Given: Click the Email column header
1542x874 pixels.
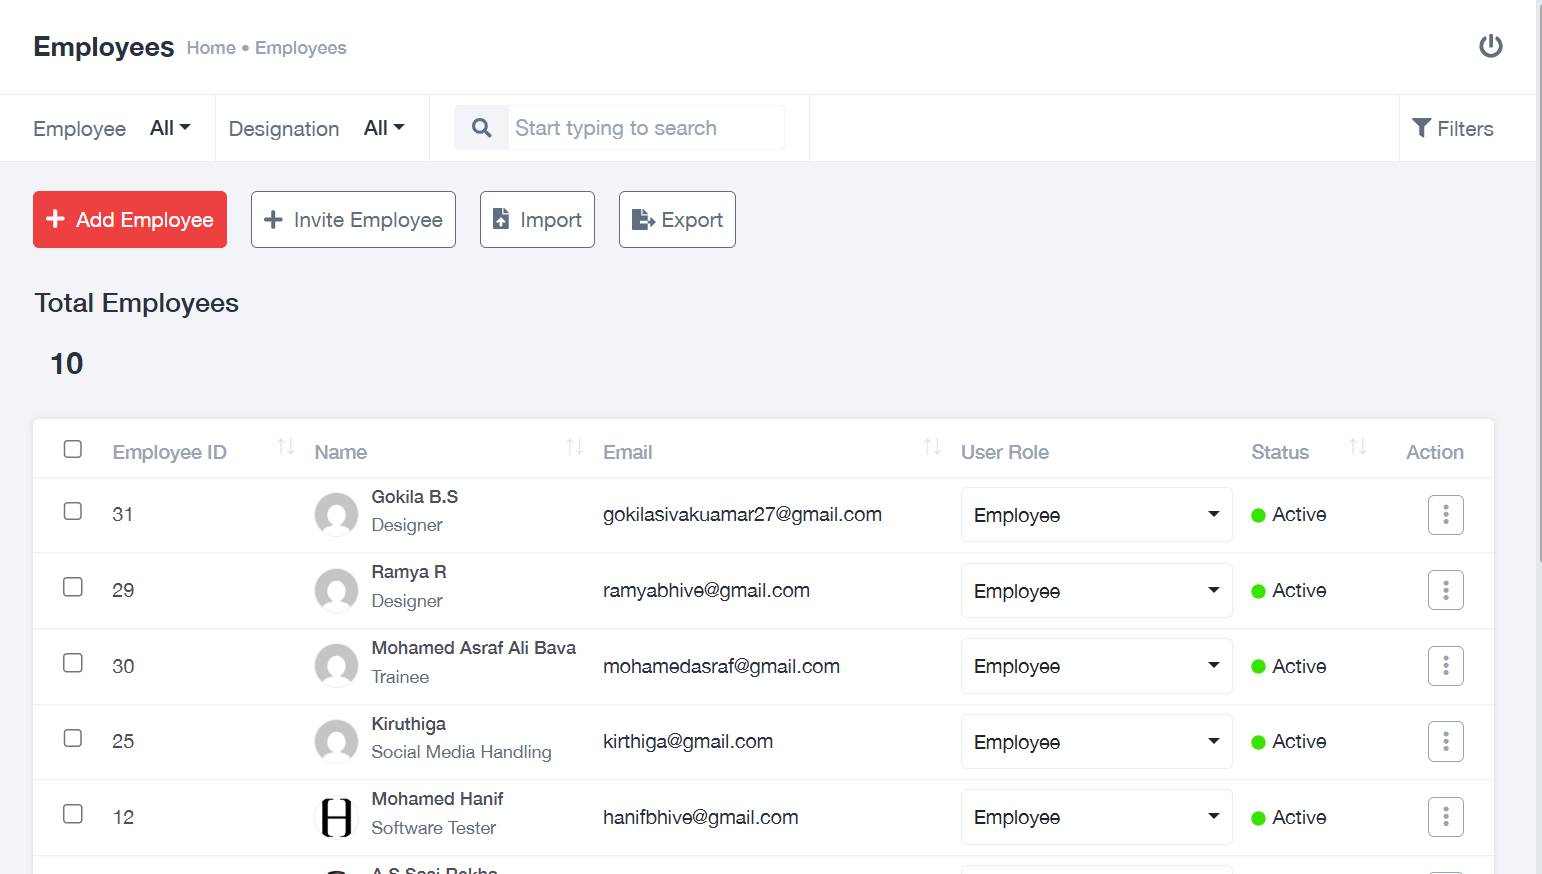Looking at the screenshot, I should [x=628, y=452].
